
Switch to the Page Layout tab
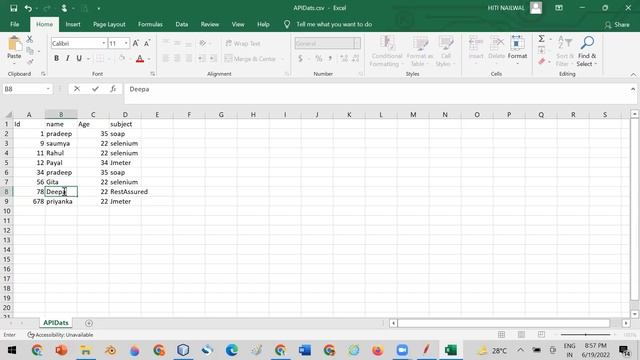click(109, 24)
